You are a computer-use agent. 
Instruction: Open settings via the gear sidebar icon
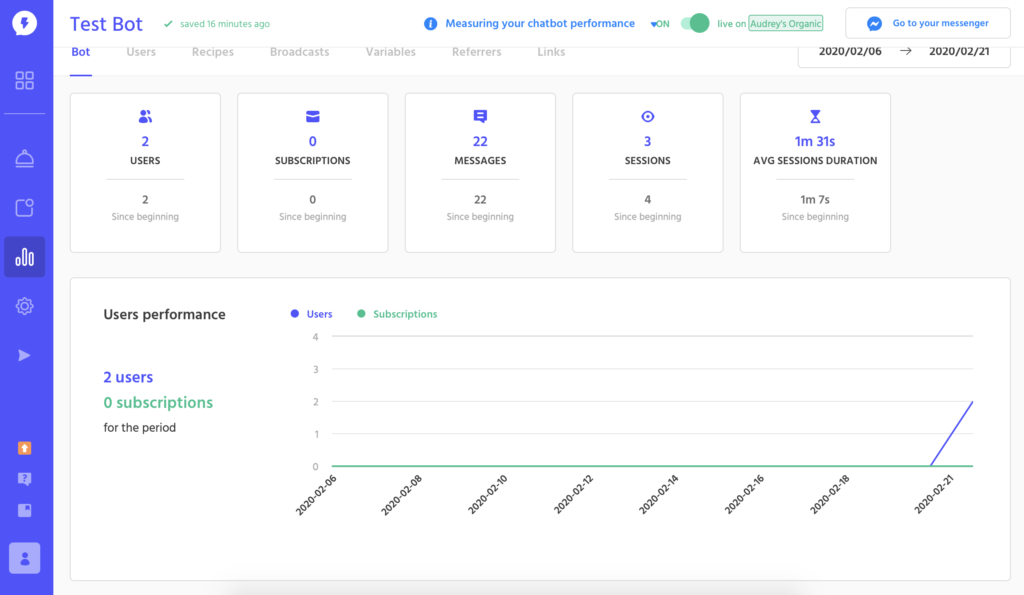tap(24, 306)
